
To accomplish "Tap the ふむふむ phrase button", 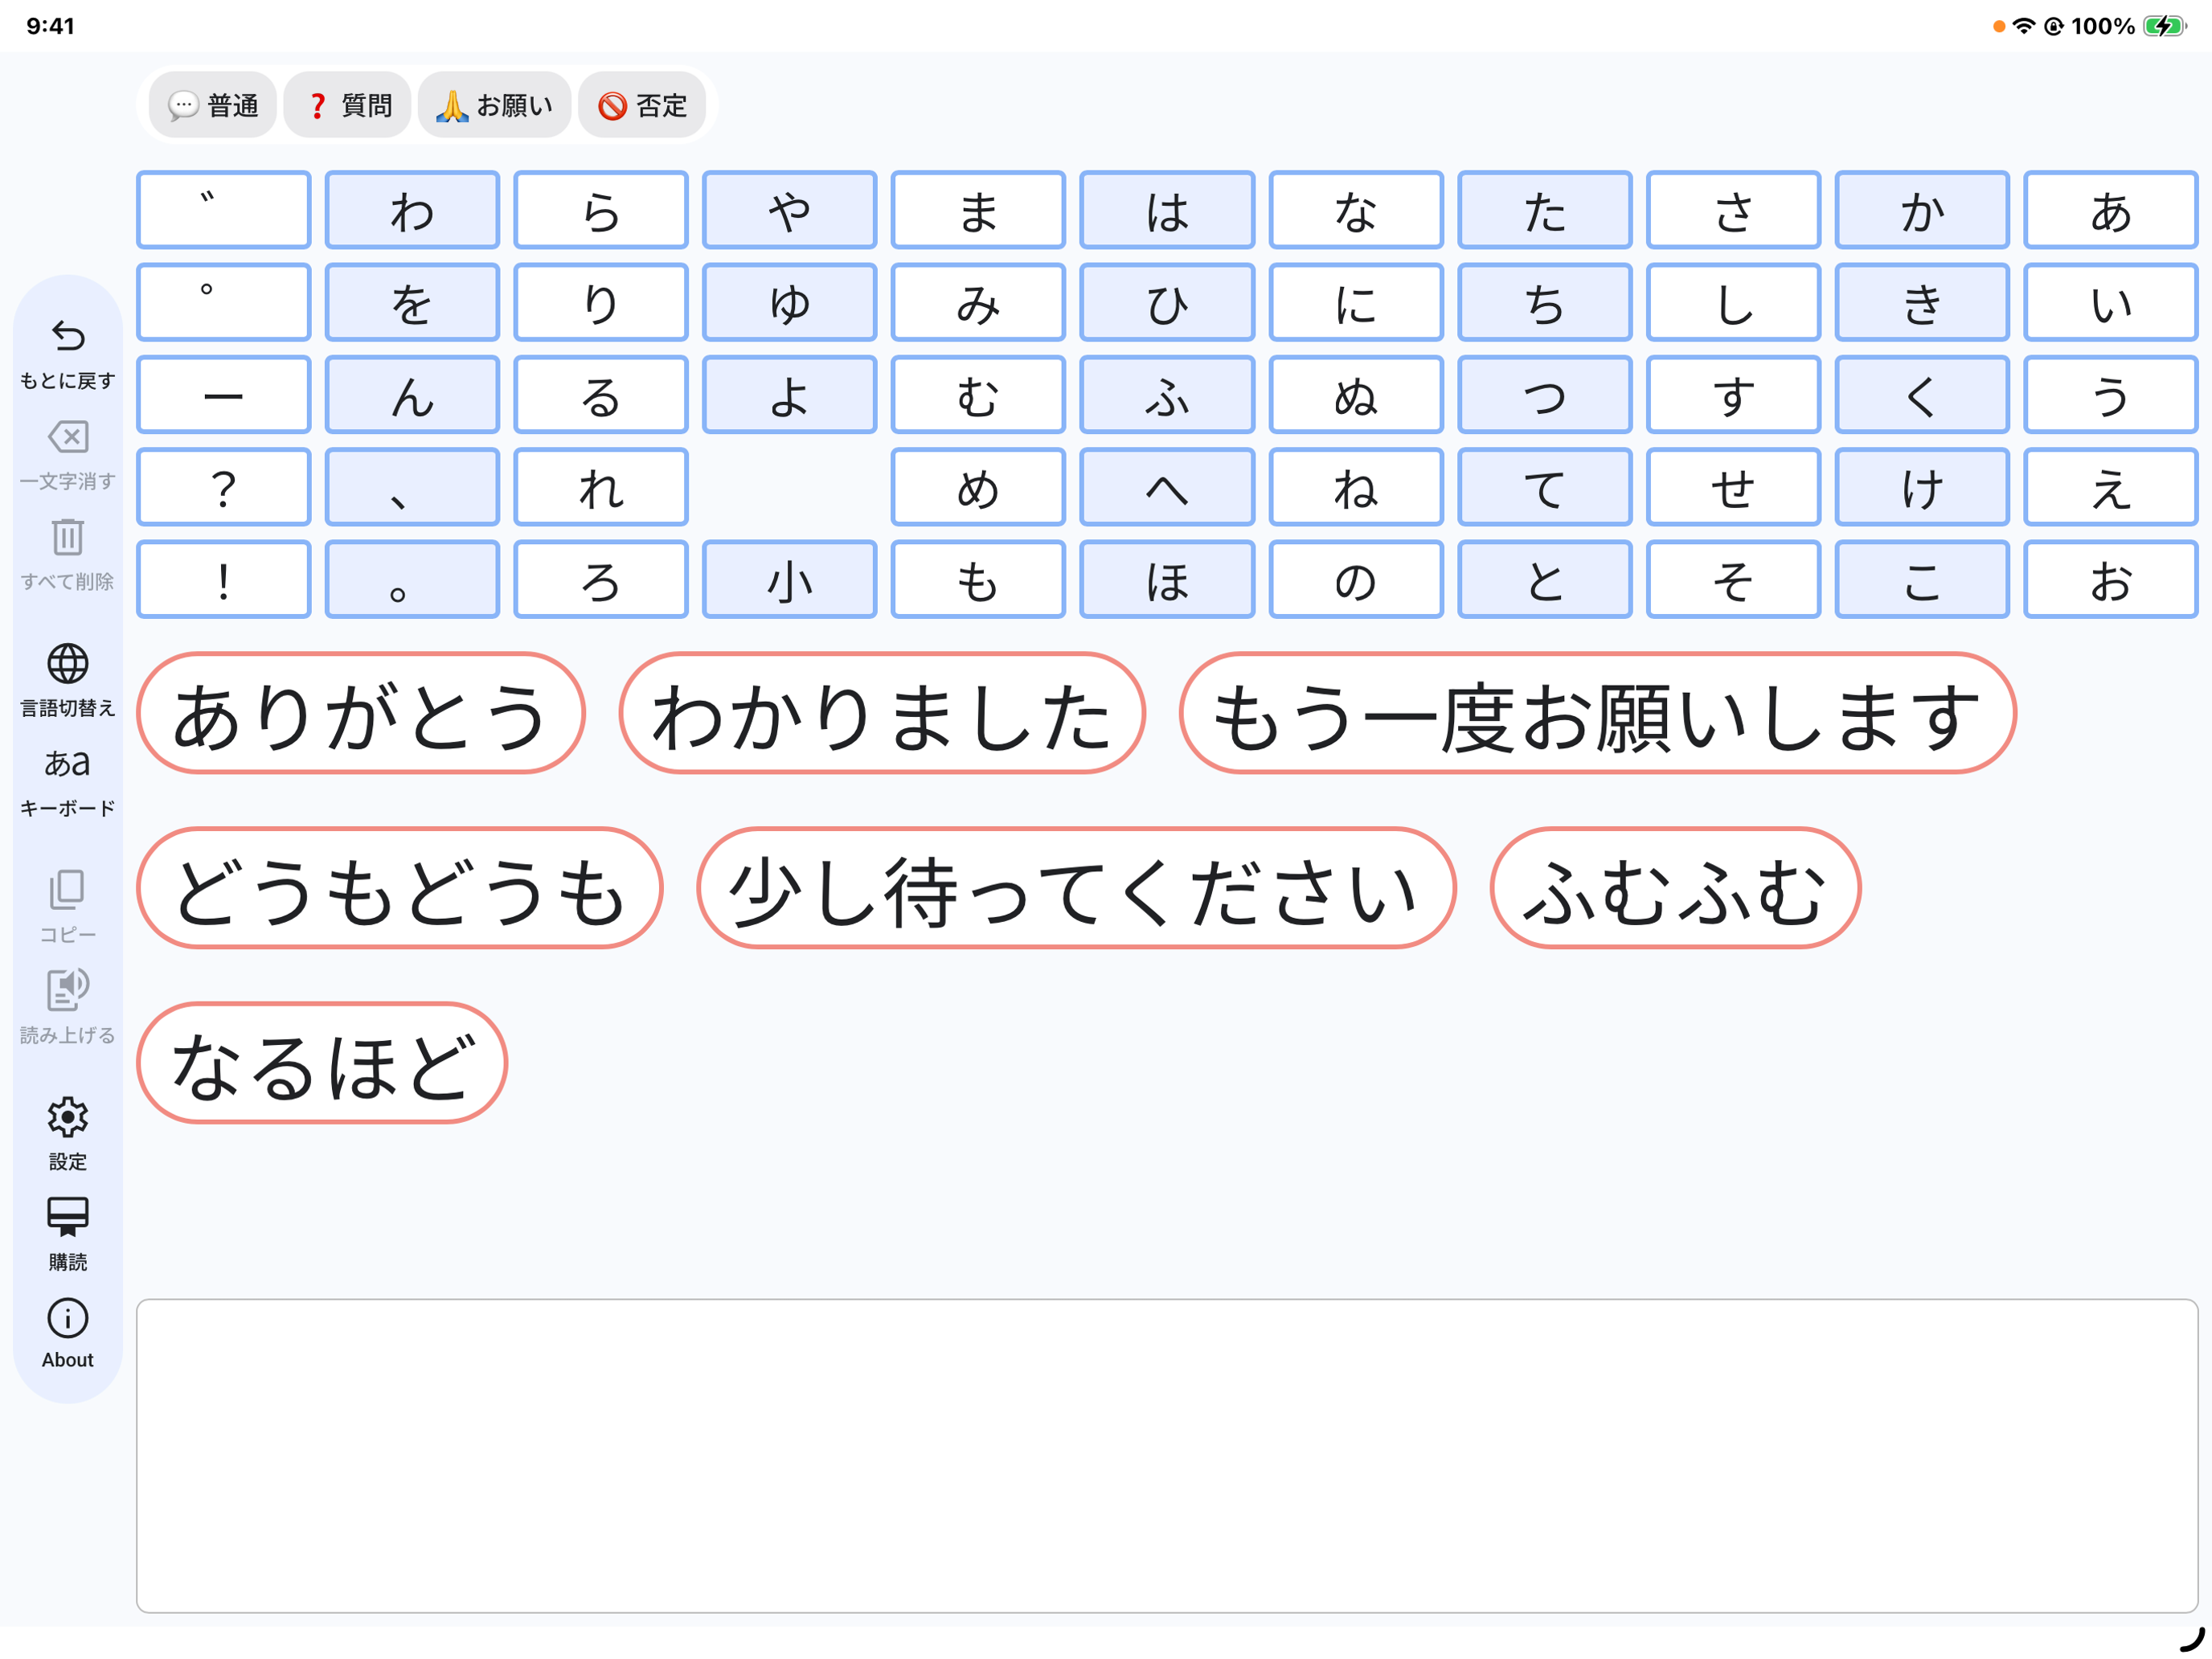I will tap(1675, 888).
